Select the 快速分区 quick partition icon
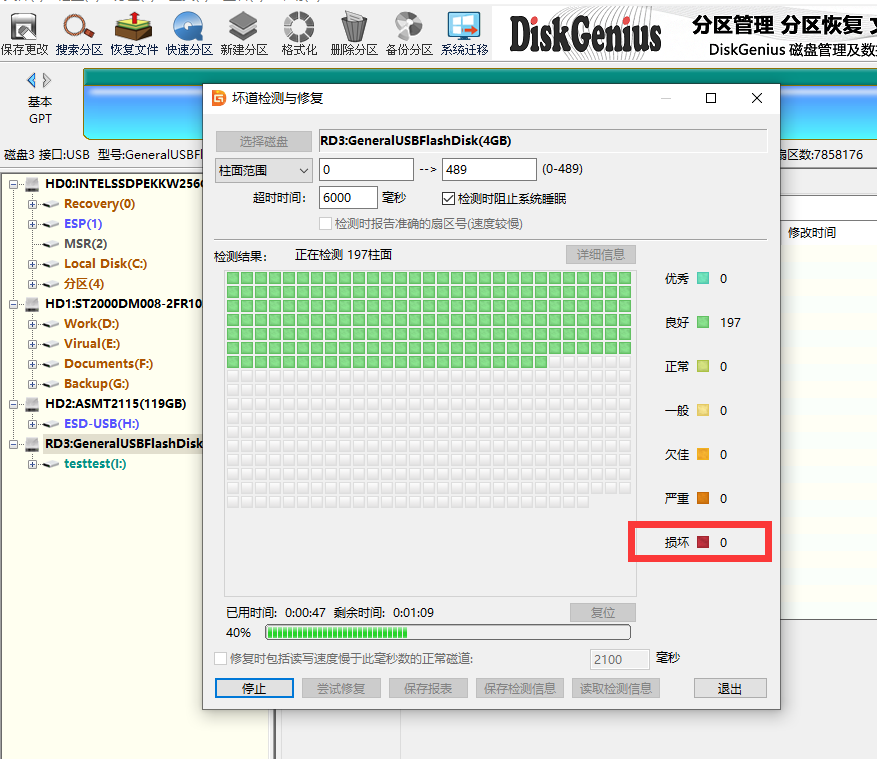877x759 pixels. [x=189, y=33]
